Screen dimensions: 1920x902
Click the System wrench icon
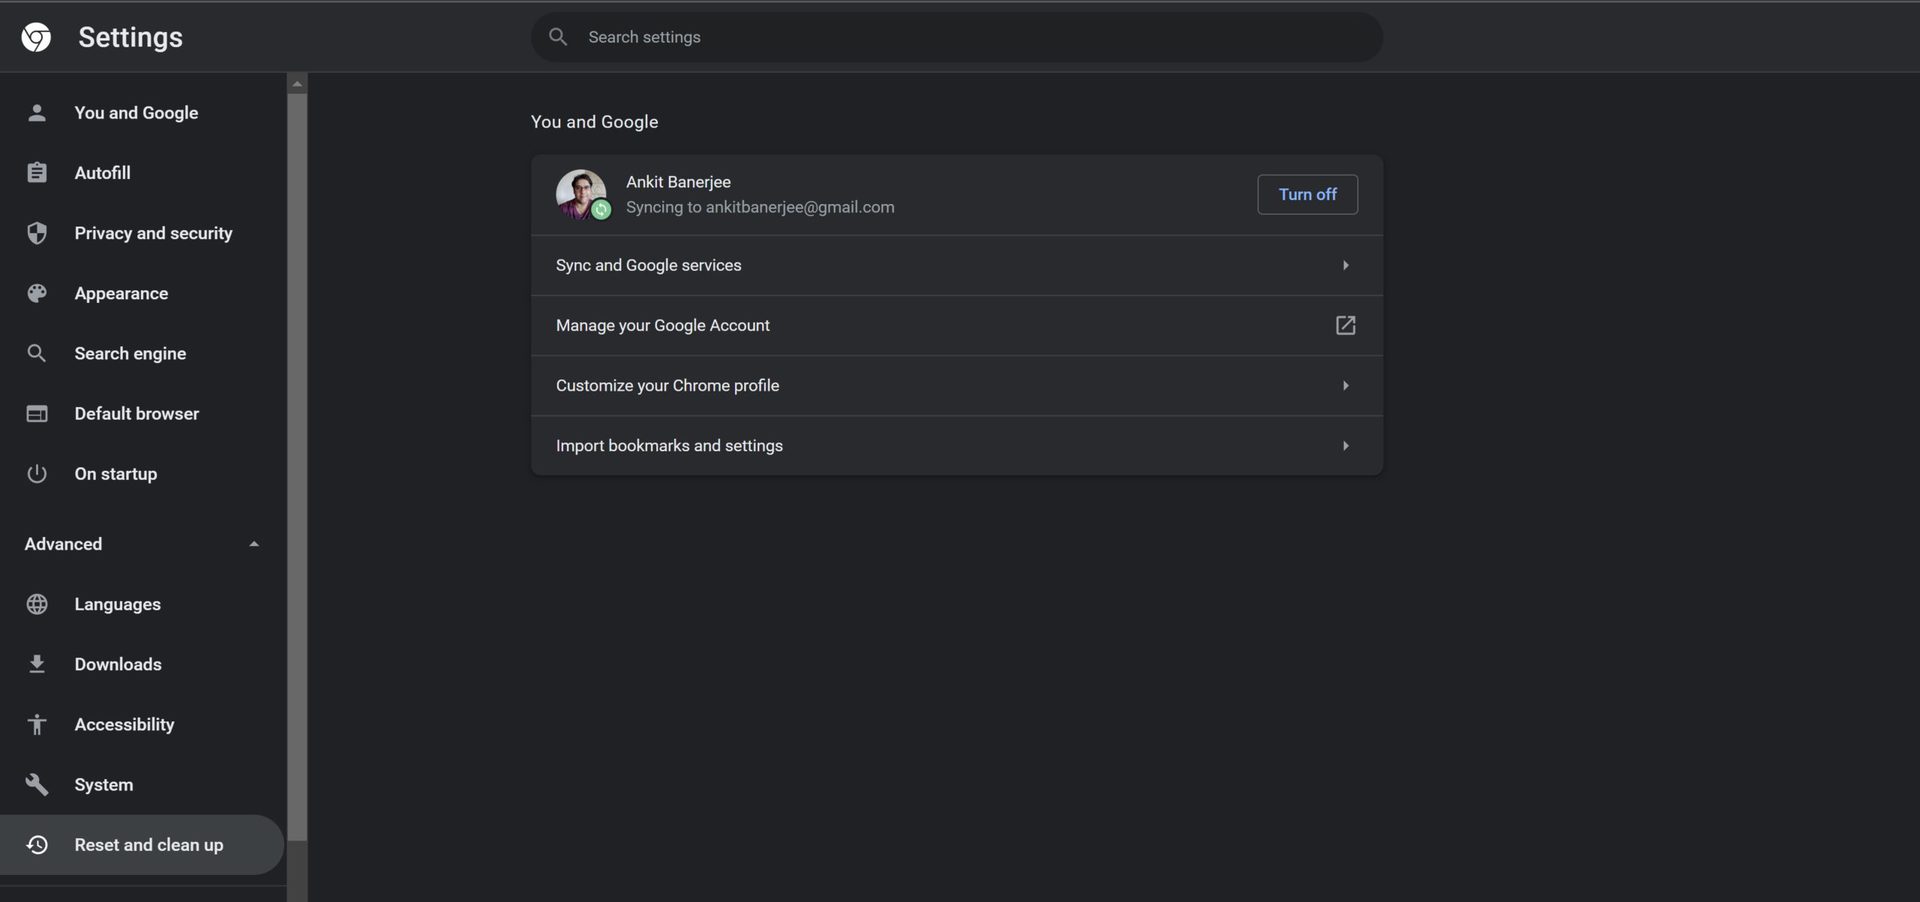tap(37, 785)
